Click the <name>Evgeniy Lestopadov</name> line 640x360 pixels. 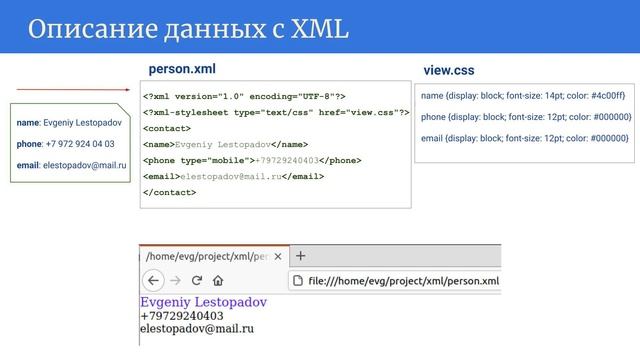(225, 144)
